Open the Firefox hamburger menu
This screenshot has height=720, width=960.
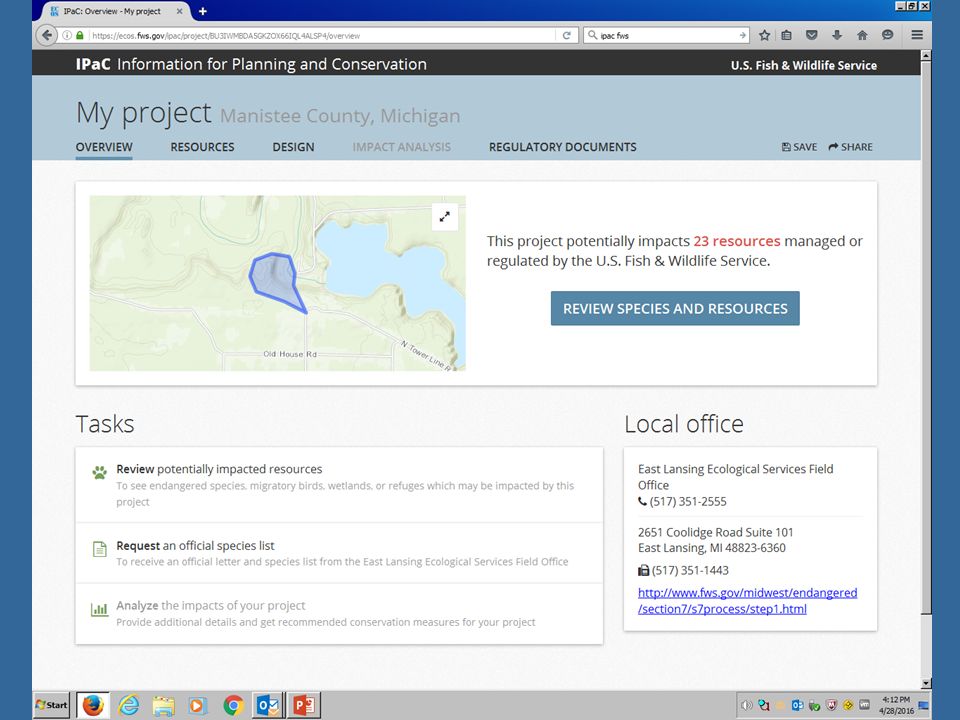point(917,36)
